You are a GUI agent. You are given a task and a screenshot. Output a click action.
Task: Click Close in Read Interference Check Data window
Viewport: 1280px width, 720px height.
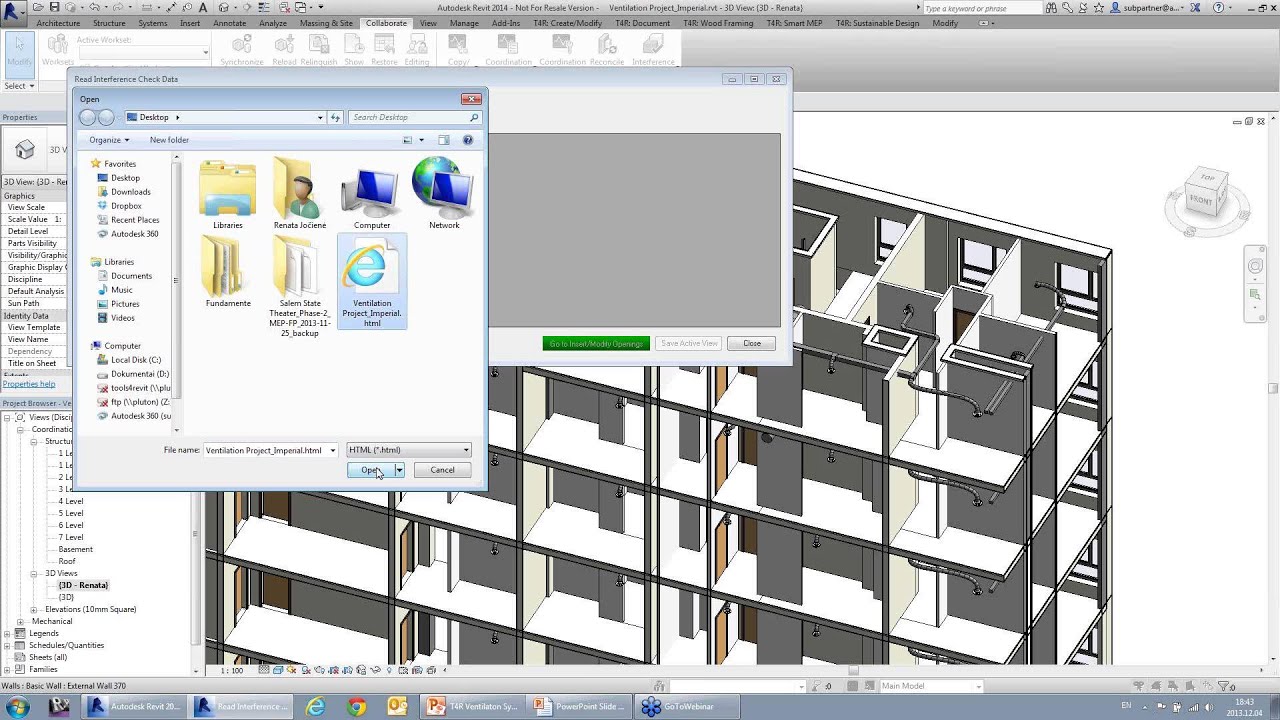(752, 343)
